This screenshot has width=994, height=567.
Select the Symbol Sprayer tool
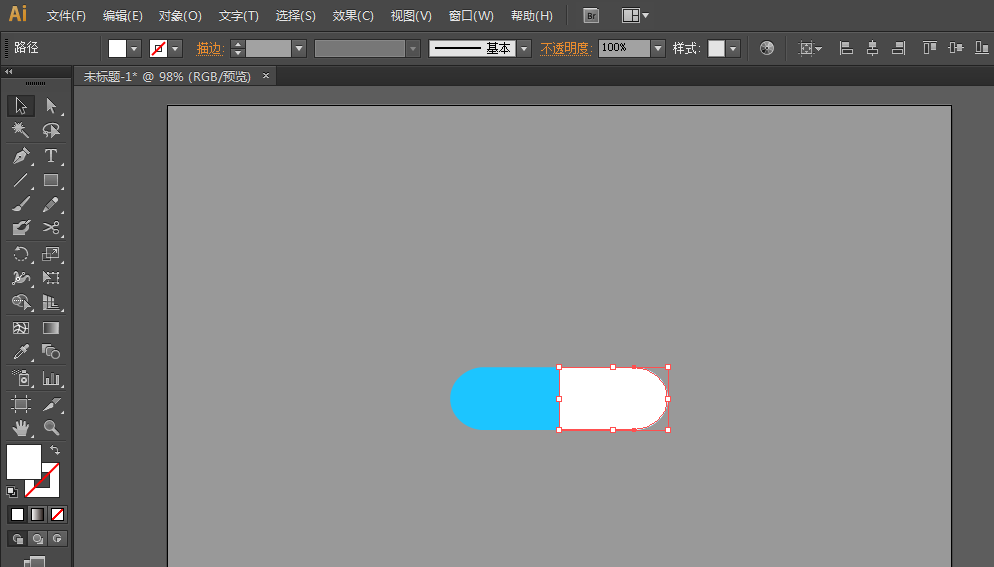21,379
